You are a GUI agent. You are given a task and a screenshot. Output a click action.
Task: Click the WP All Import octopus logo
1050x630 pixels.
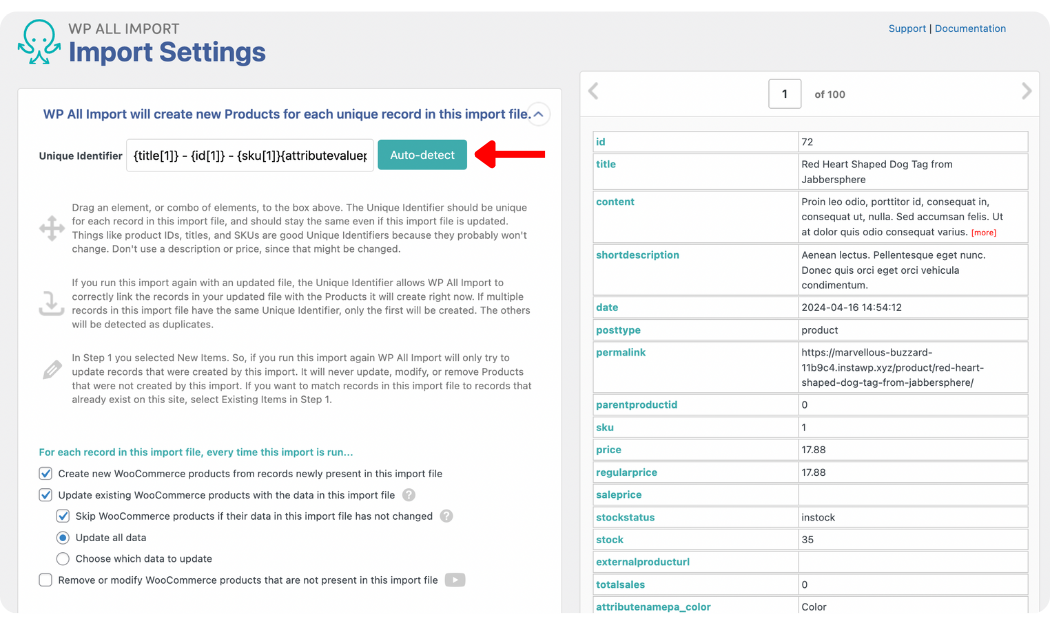(x=40, y=44)
